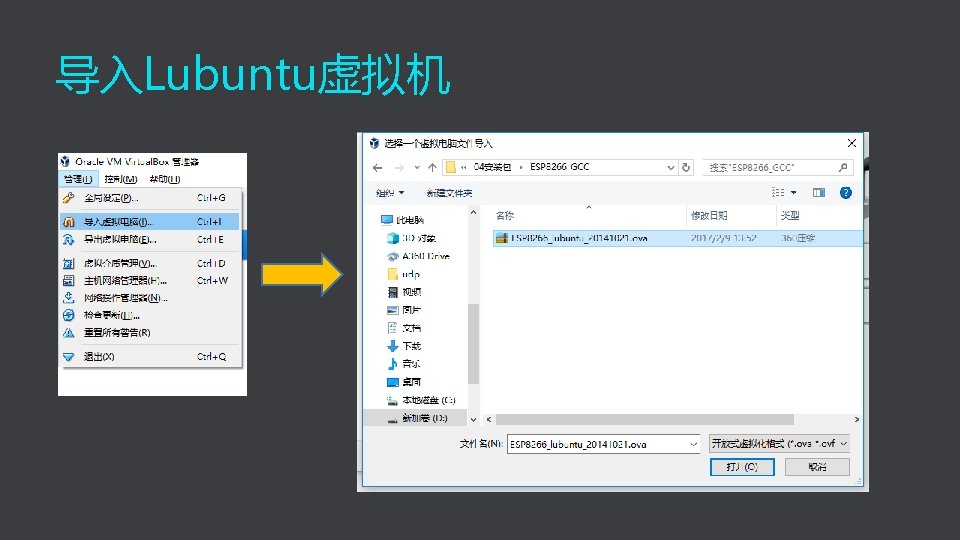Click the 打开(O) button
Viewport: 960px width, 540px height.
coord(742,467)
